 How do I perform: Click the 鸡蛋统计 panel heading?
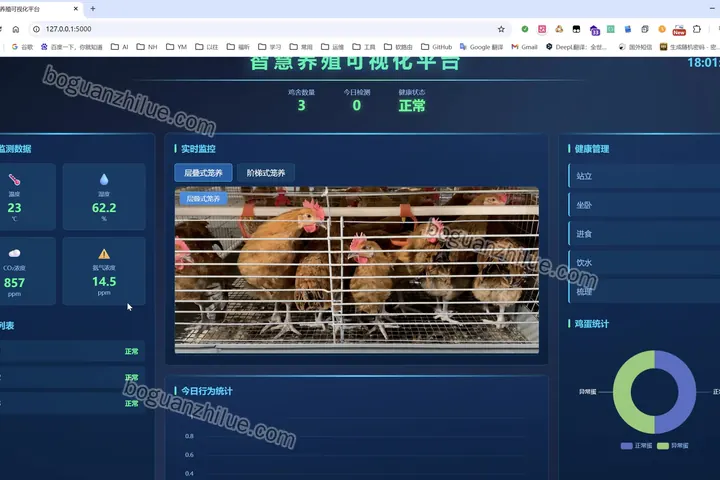point(592,323)
